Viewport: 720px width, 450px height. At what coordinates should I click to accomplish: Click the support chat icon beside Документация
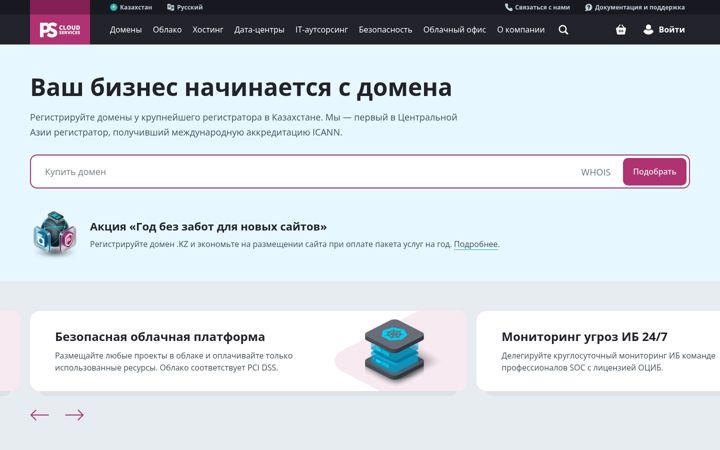coord(588,7)
